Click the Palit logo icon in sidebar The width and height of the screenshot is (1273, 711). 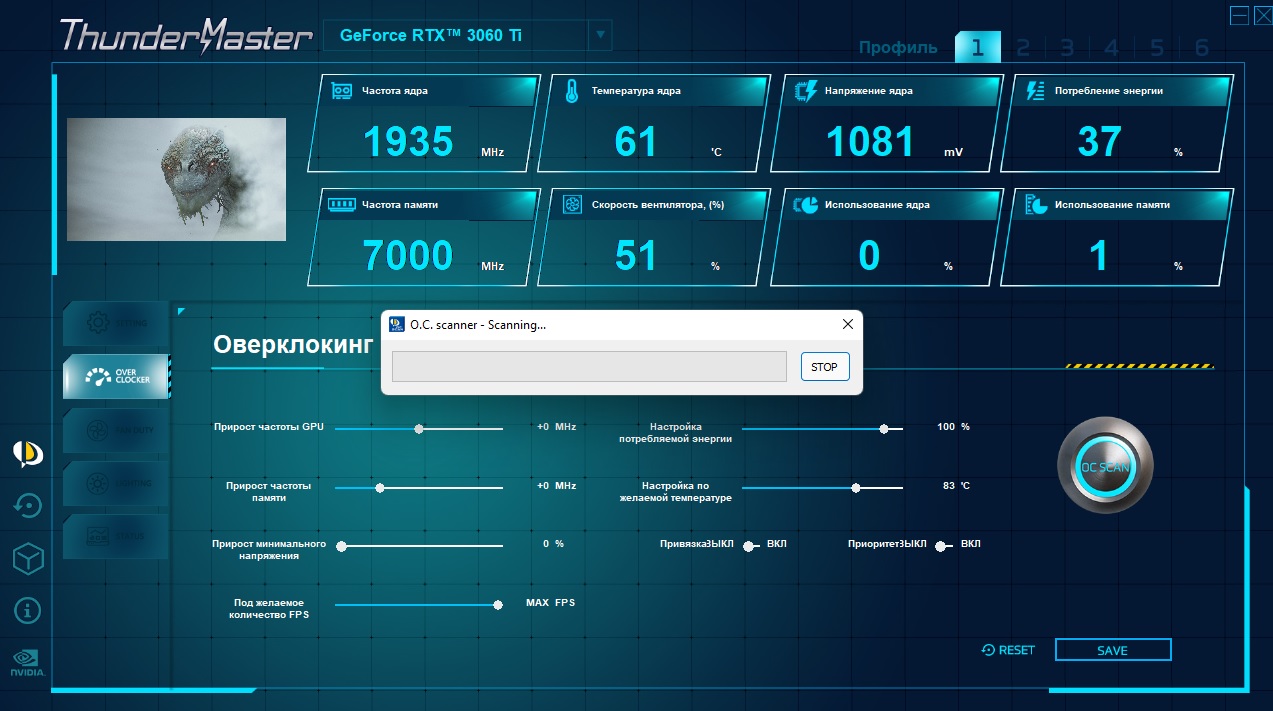point(28,454)
